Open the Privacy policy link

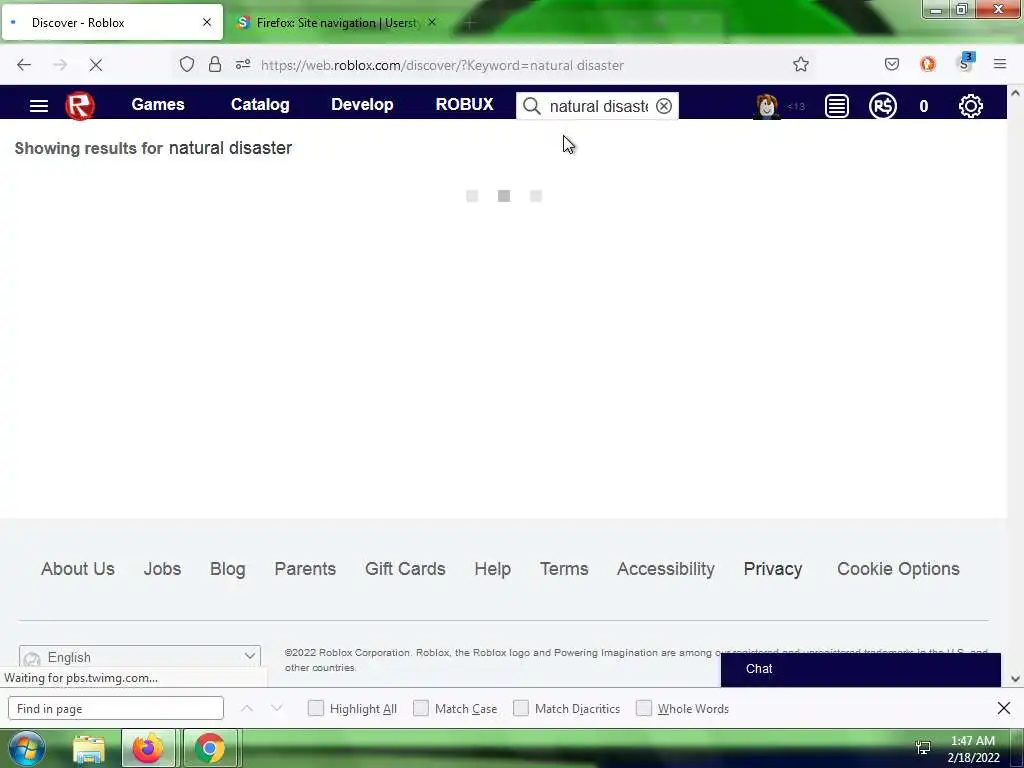tap(773, 569)
